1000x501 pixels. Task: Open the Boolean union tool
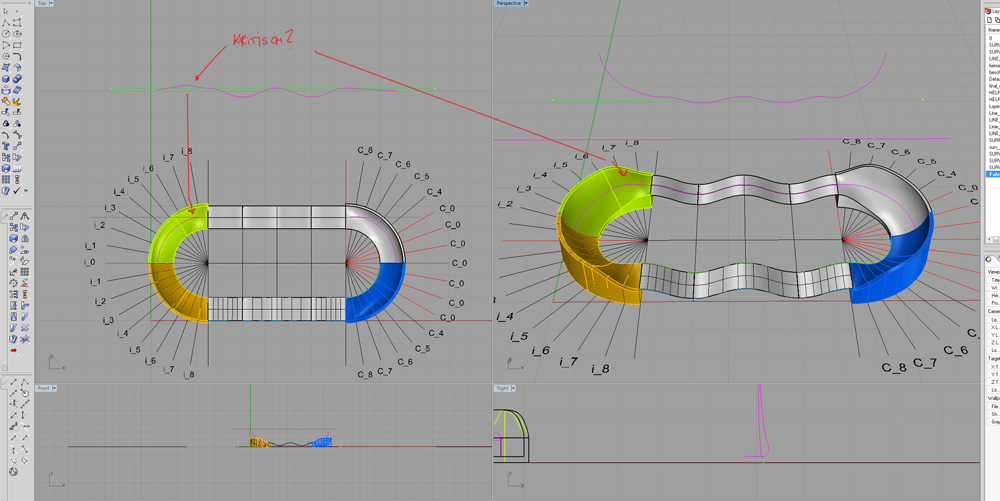click(17, 79)
